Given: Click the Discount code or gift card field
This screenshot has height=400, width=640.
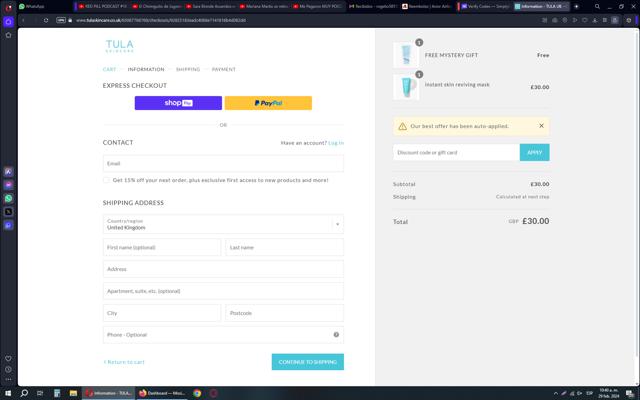Looking at the screenshot, I should point(456,152).
